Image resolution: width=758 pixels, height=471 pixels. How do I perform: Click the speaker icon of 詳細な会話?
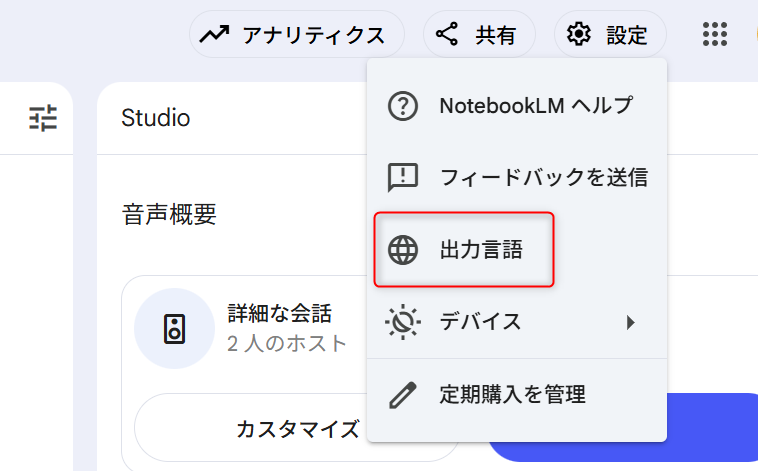tap(175, 329)
